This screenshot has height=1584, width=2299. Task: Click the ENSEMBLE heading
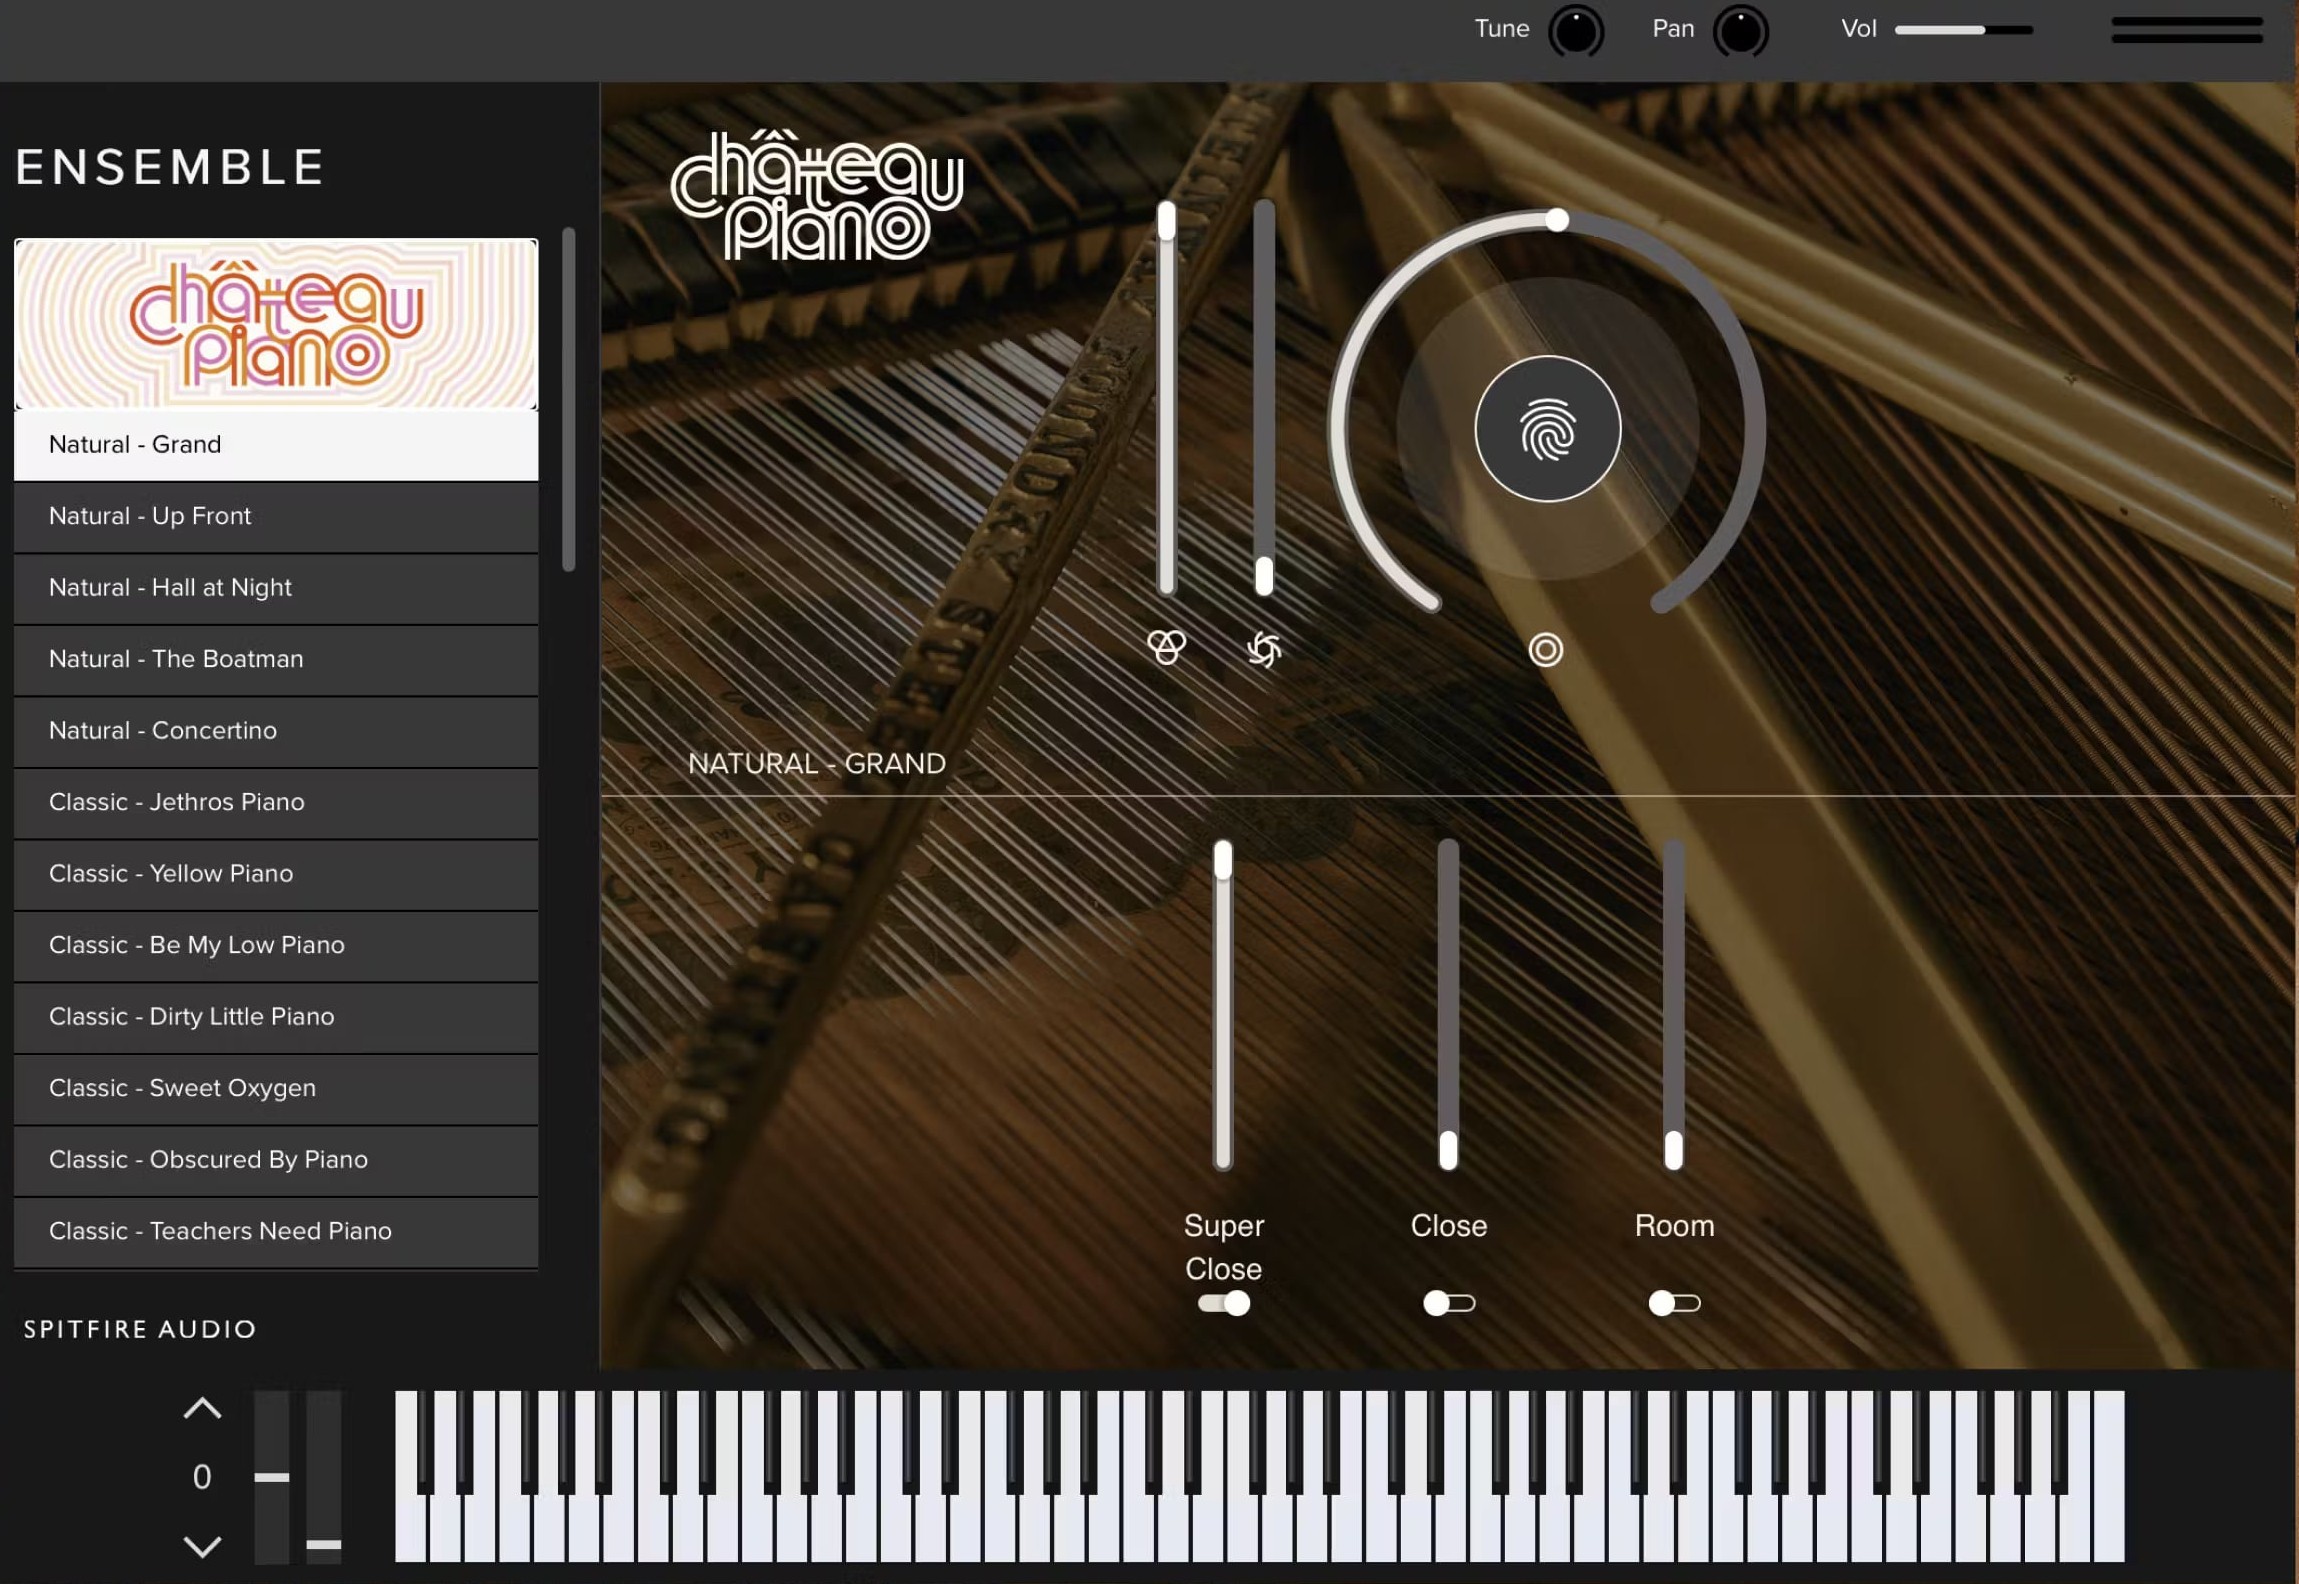tap(170, 167)
